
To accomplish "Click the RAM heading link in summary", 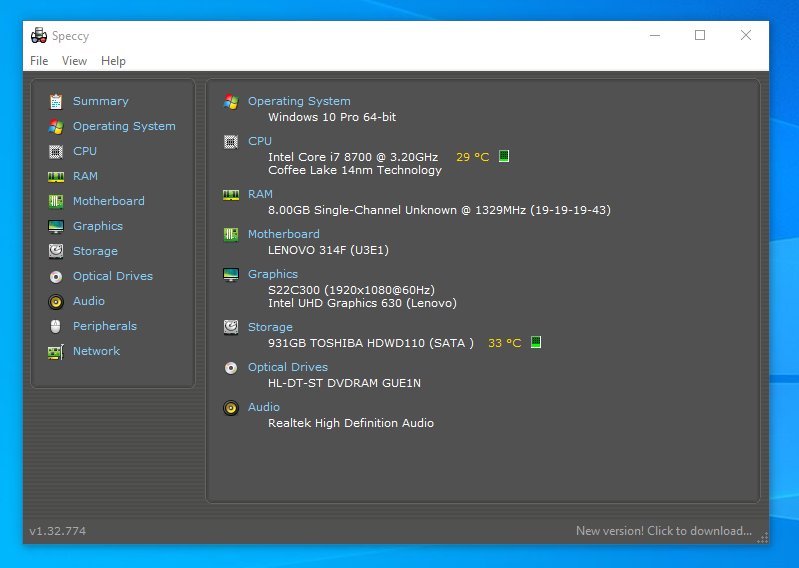I will pyautogui.click(x=260, y=194).
